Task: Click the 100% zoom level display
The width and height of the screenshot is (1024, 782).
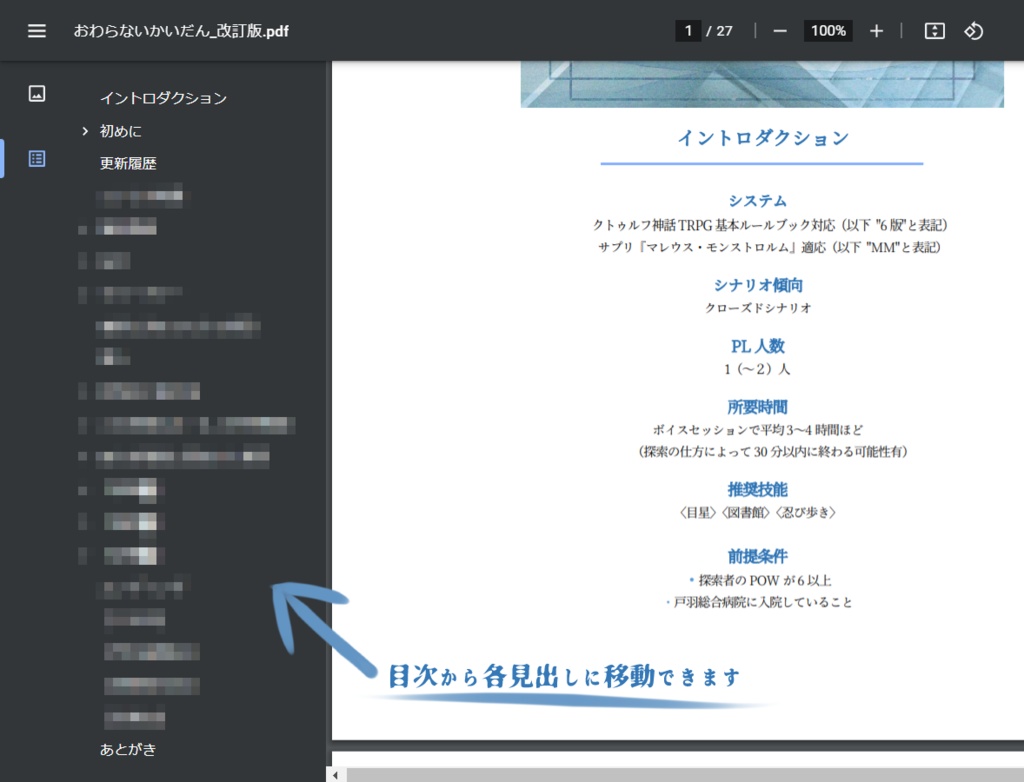Action: point(828,30)
